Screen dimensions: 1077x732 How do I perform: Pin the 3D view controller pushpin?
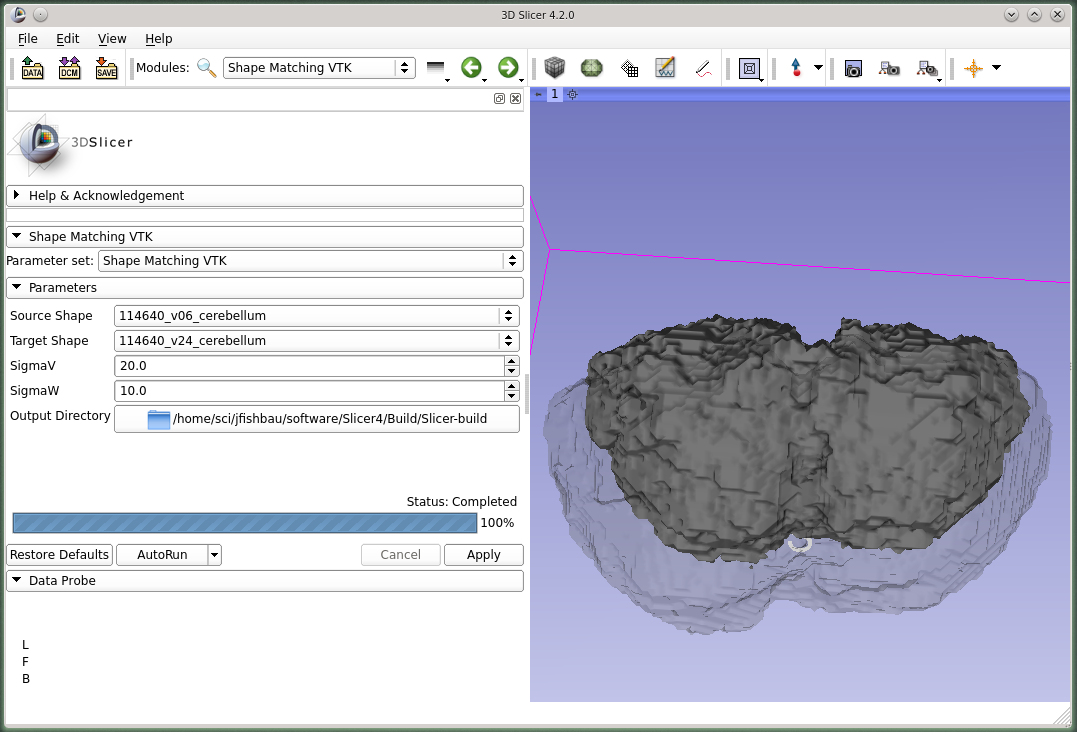[x=538, y=94]
